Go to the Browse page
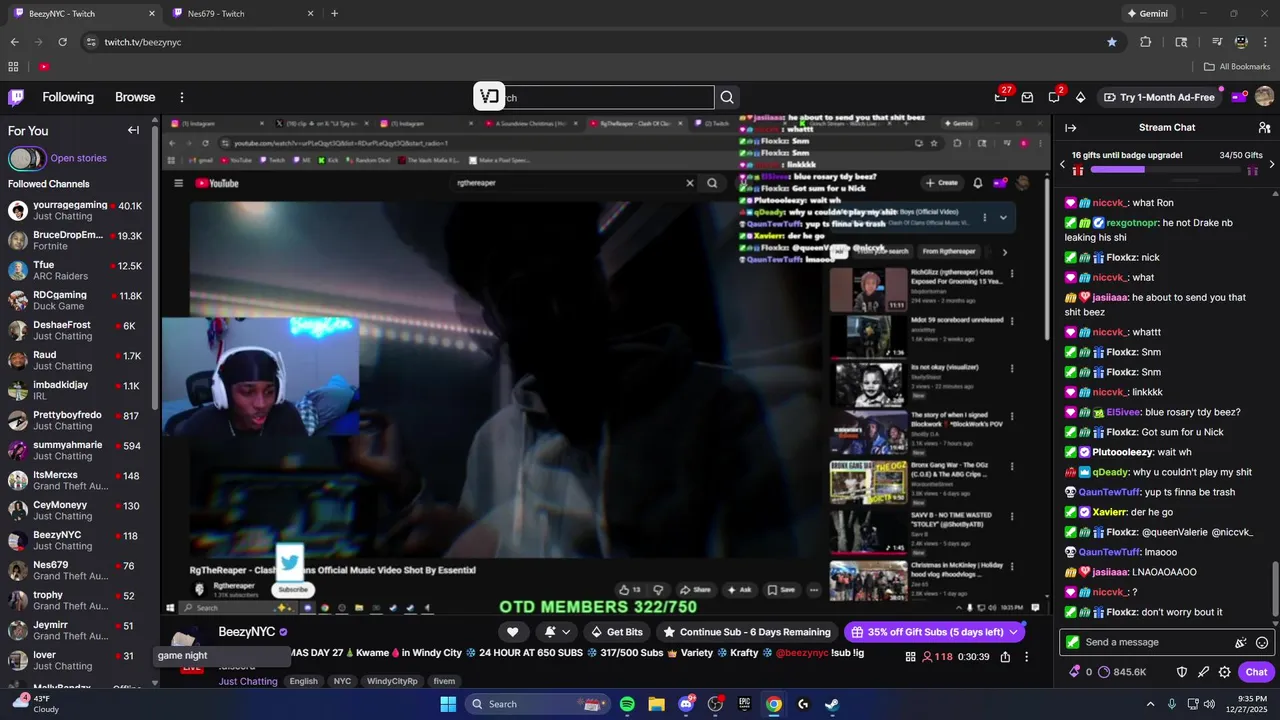Image resolution: width=1280 pixels, height=720 pixels. click(x=135, y=97)
